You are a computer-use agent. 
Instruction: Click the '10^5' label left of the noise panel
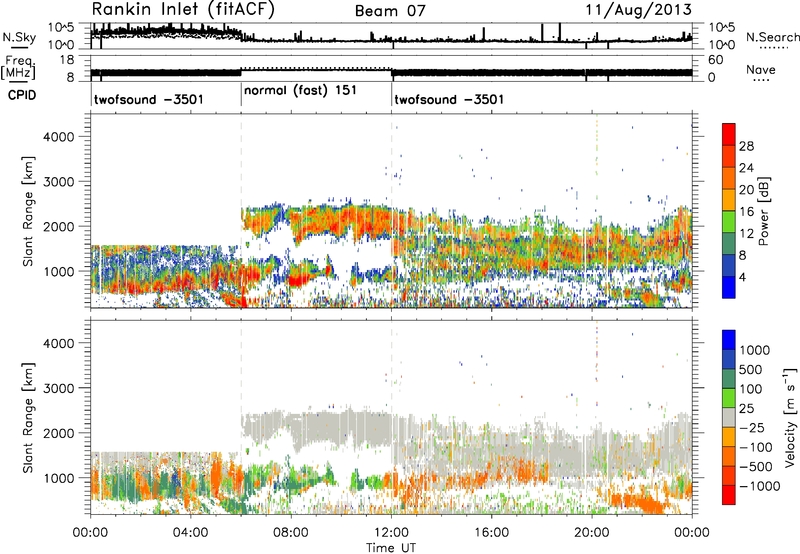tap(60, 27)
